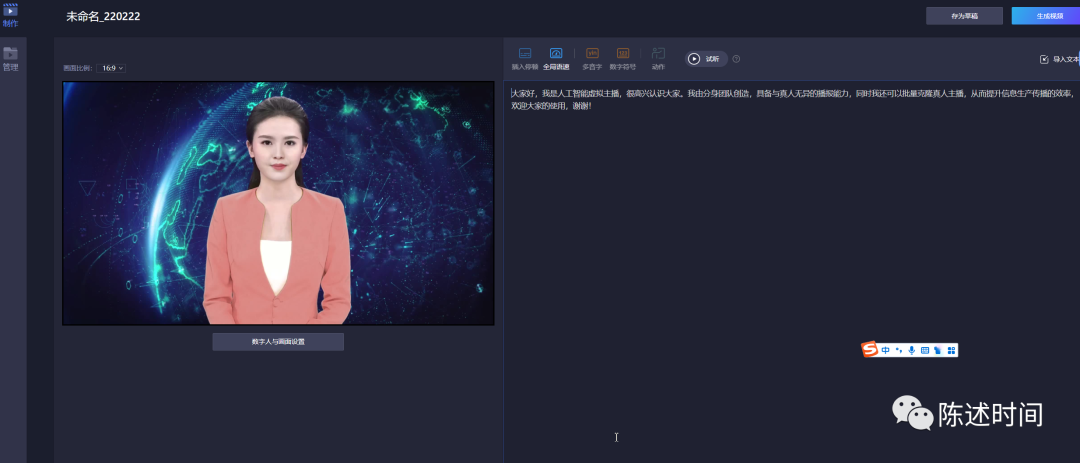Click the 数字符号 number symbol tool
The width and height of the screenshot is (1080, 463).
pyautogui.click(x=623, y=59)
